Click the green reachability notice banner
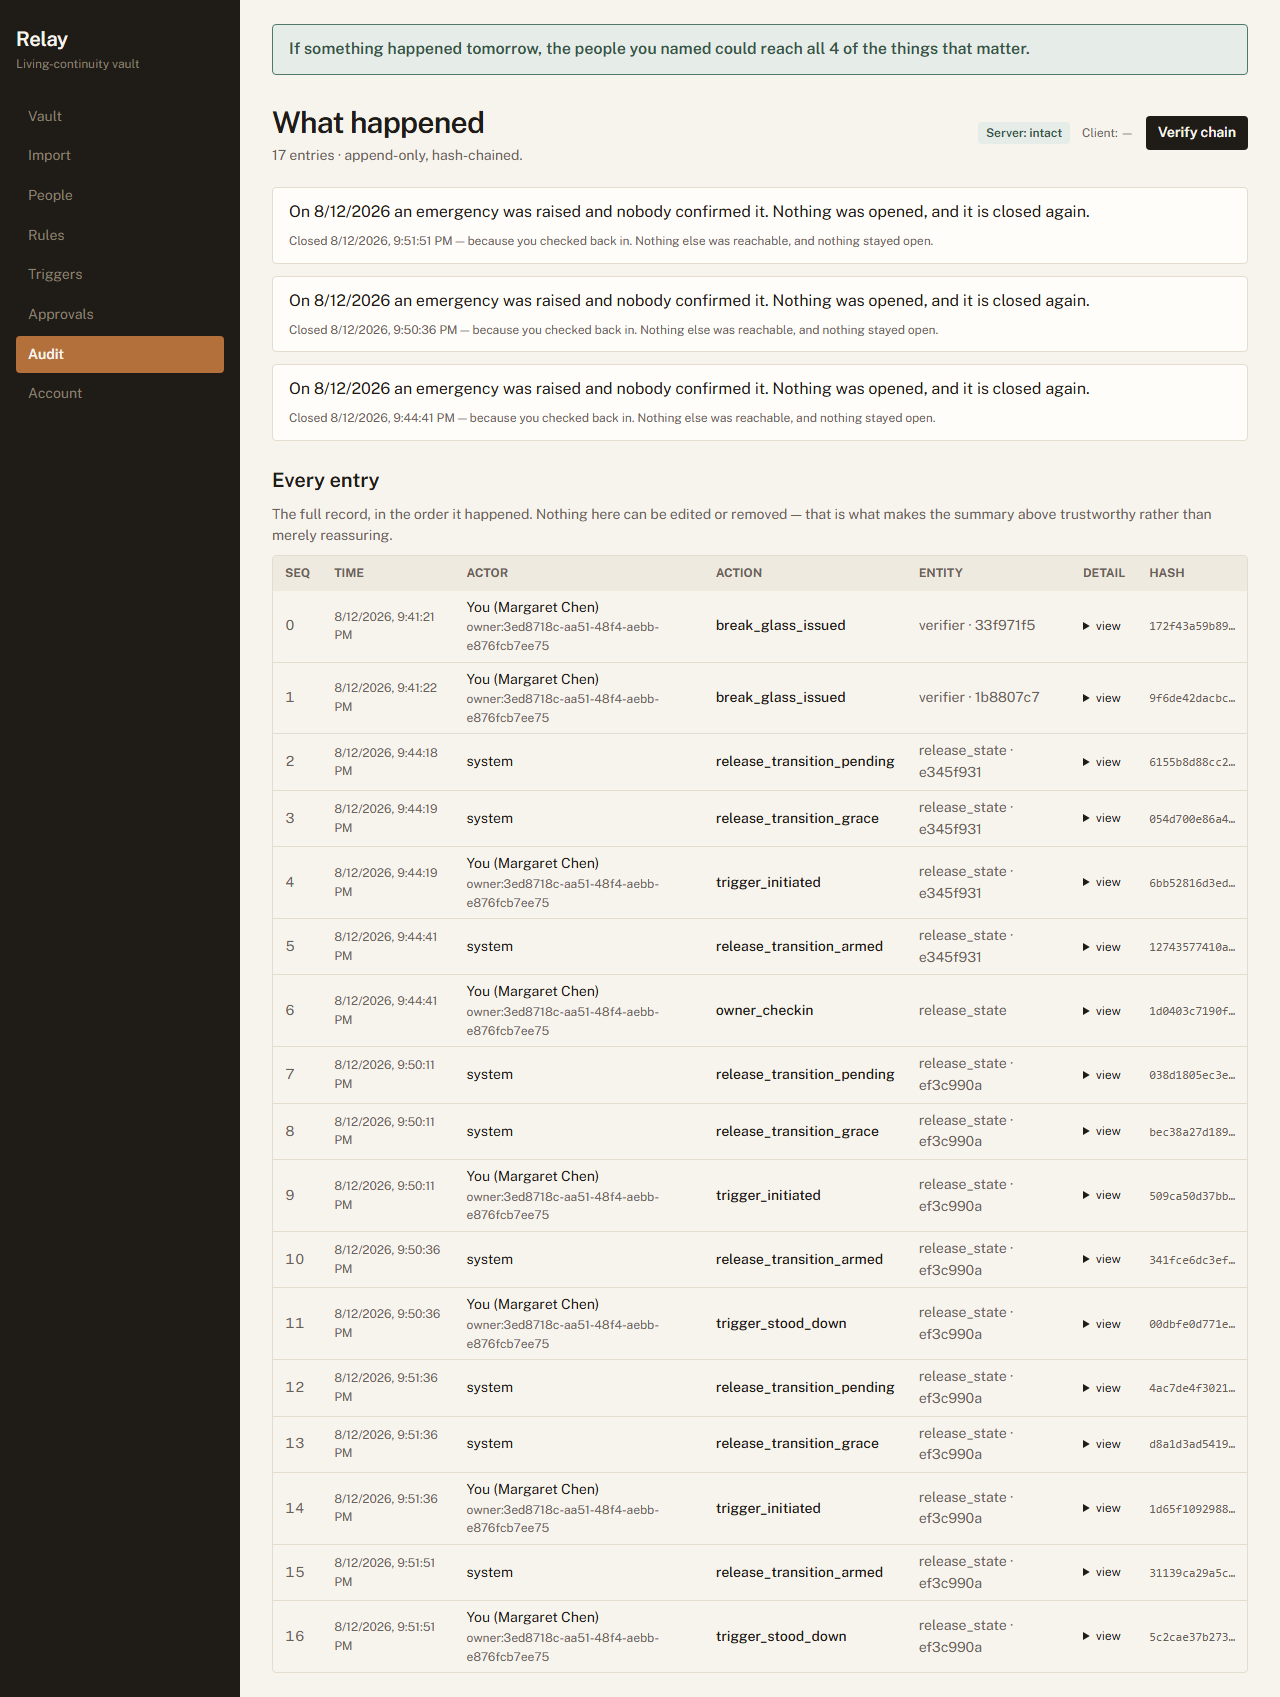The width and height of the screenshot is (1280, 1697). 760,49
